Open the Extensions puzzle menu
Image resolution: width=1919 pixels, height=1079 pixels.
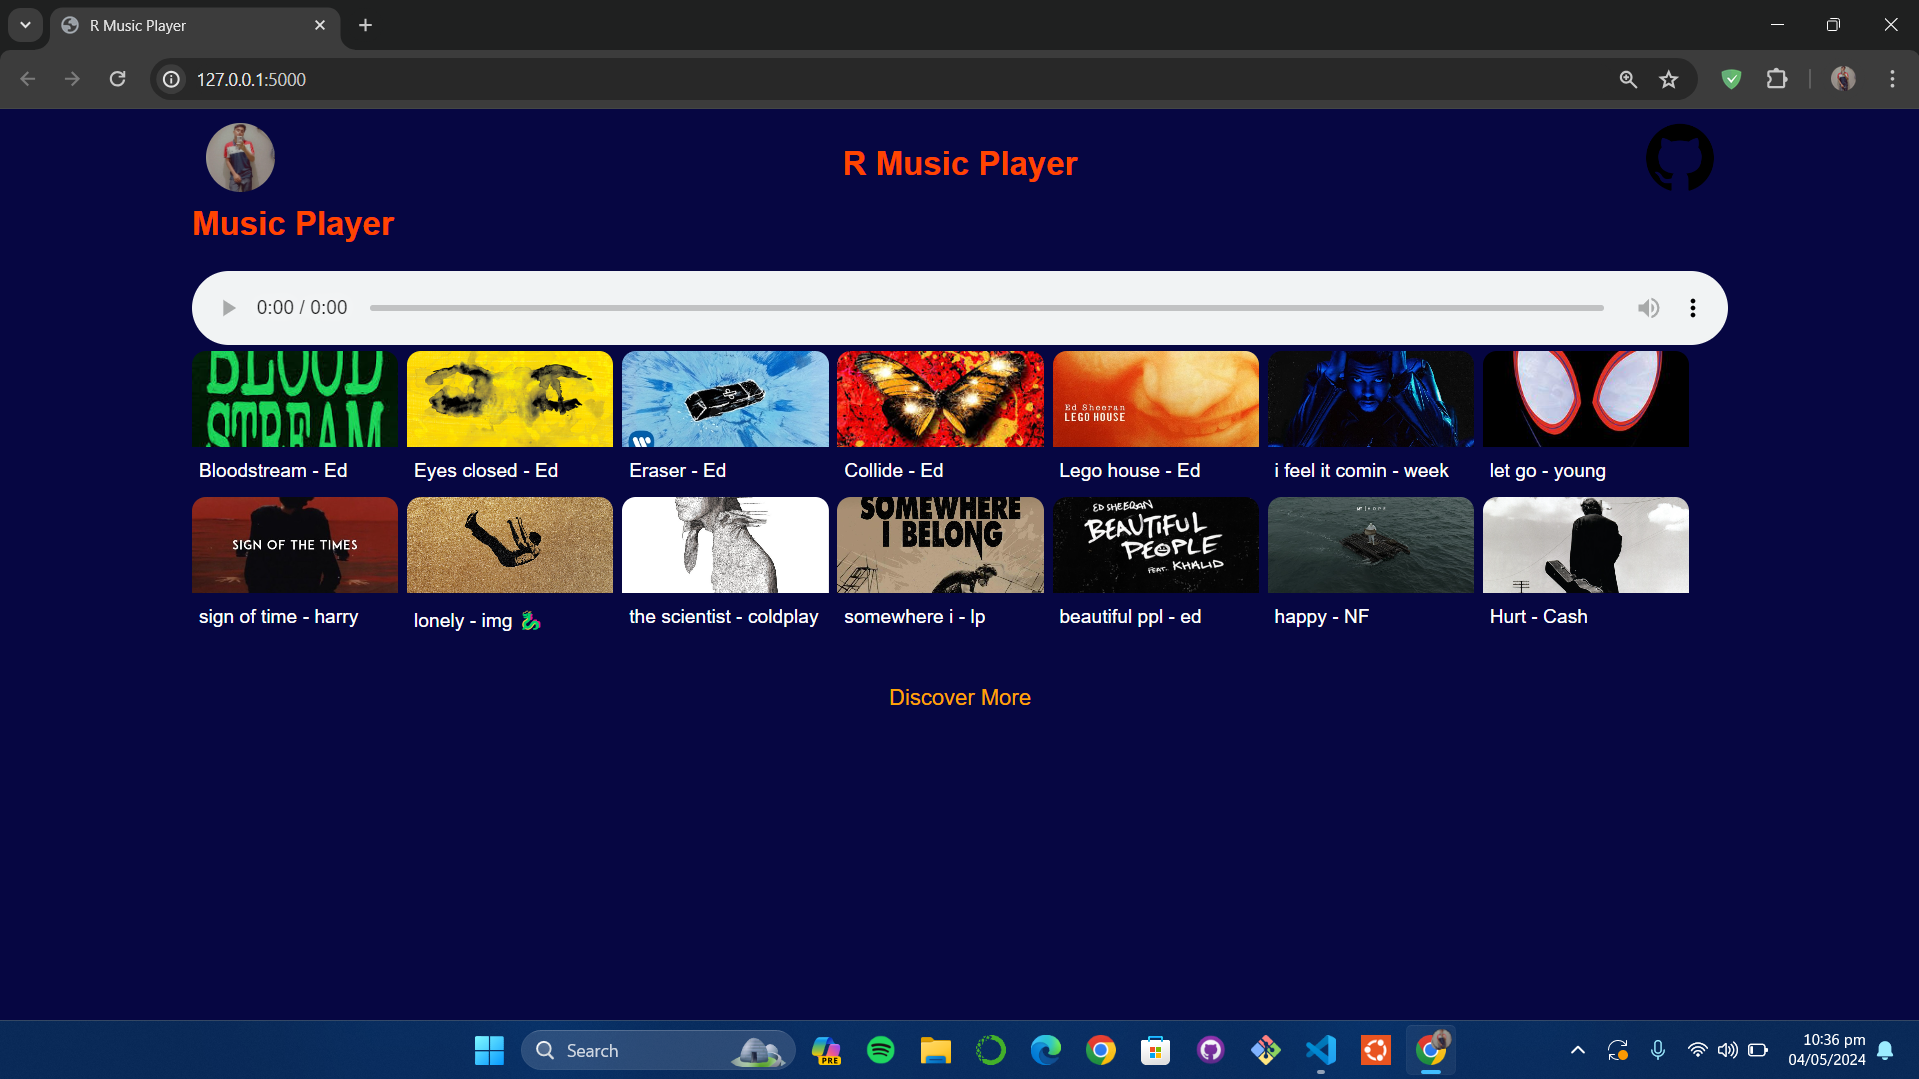point(1777,79)
